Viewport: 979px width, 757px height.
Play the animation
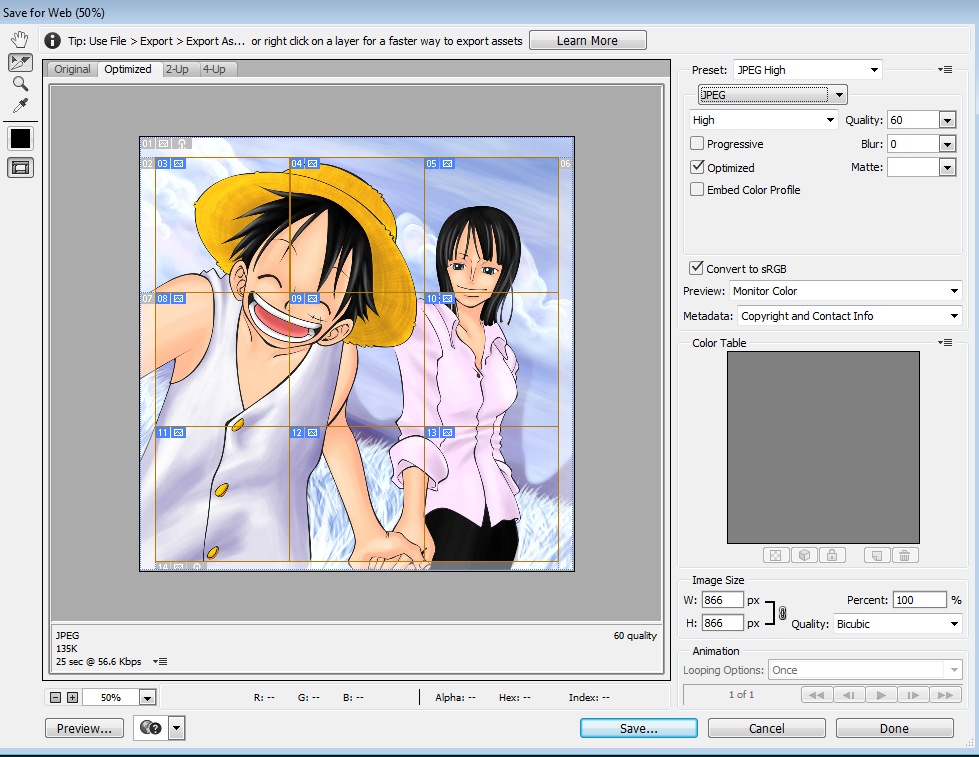coord(881,695)
